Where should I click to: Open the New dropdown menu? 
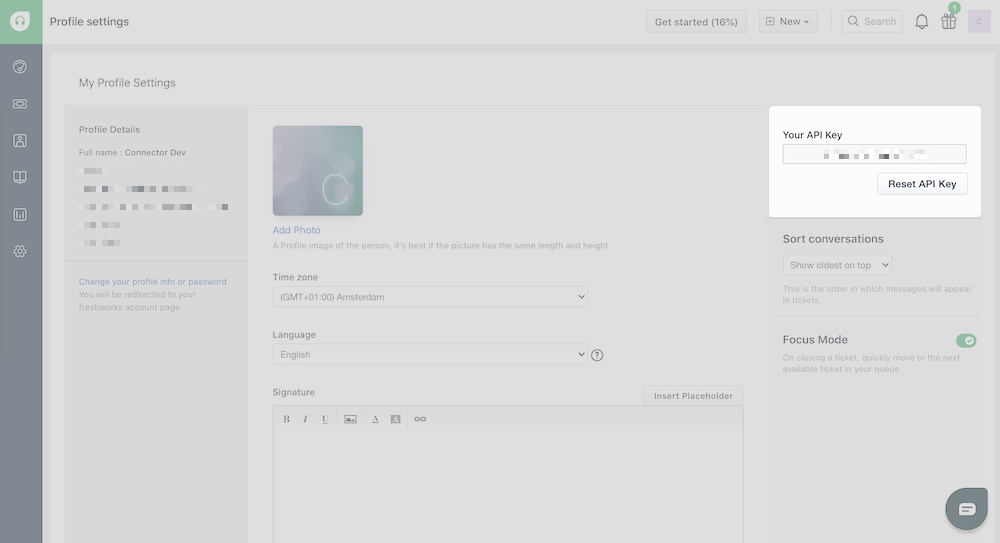(788, 21)
